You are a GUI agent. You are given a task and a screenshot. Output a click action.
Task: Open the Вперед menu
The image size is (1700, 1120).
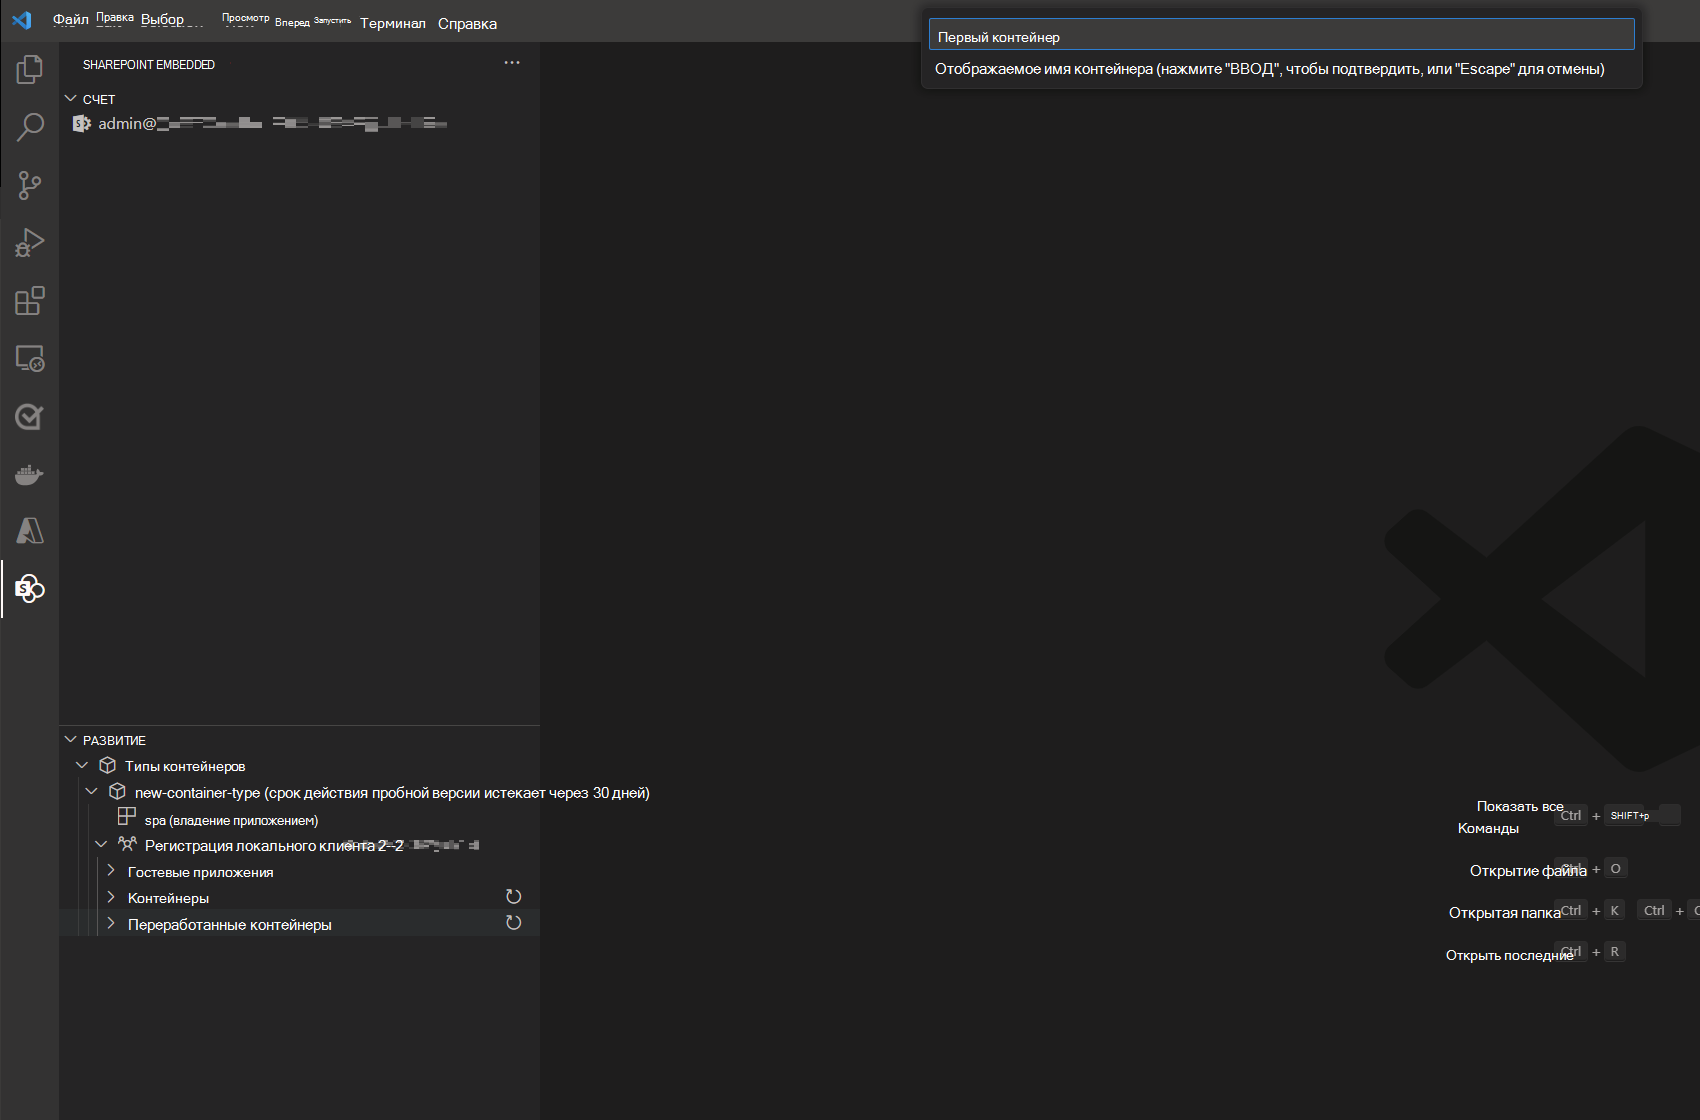[x=292, y=22]
